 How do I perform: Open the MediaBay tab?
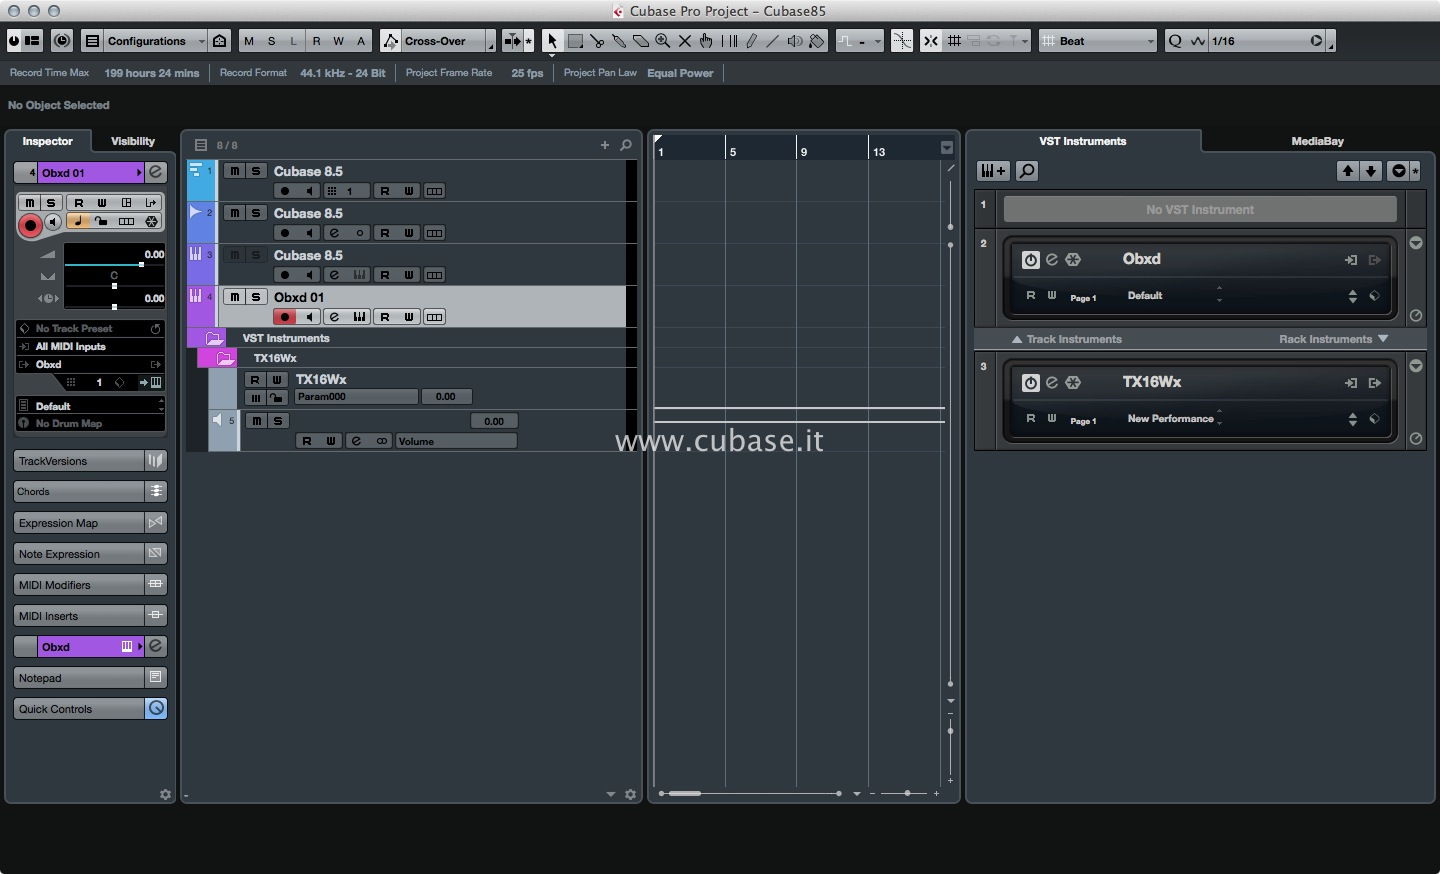[x=1317, y=141]
